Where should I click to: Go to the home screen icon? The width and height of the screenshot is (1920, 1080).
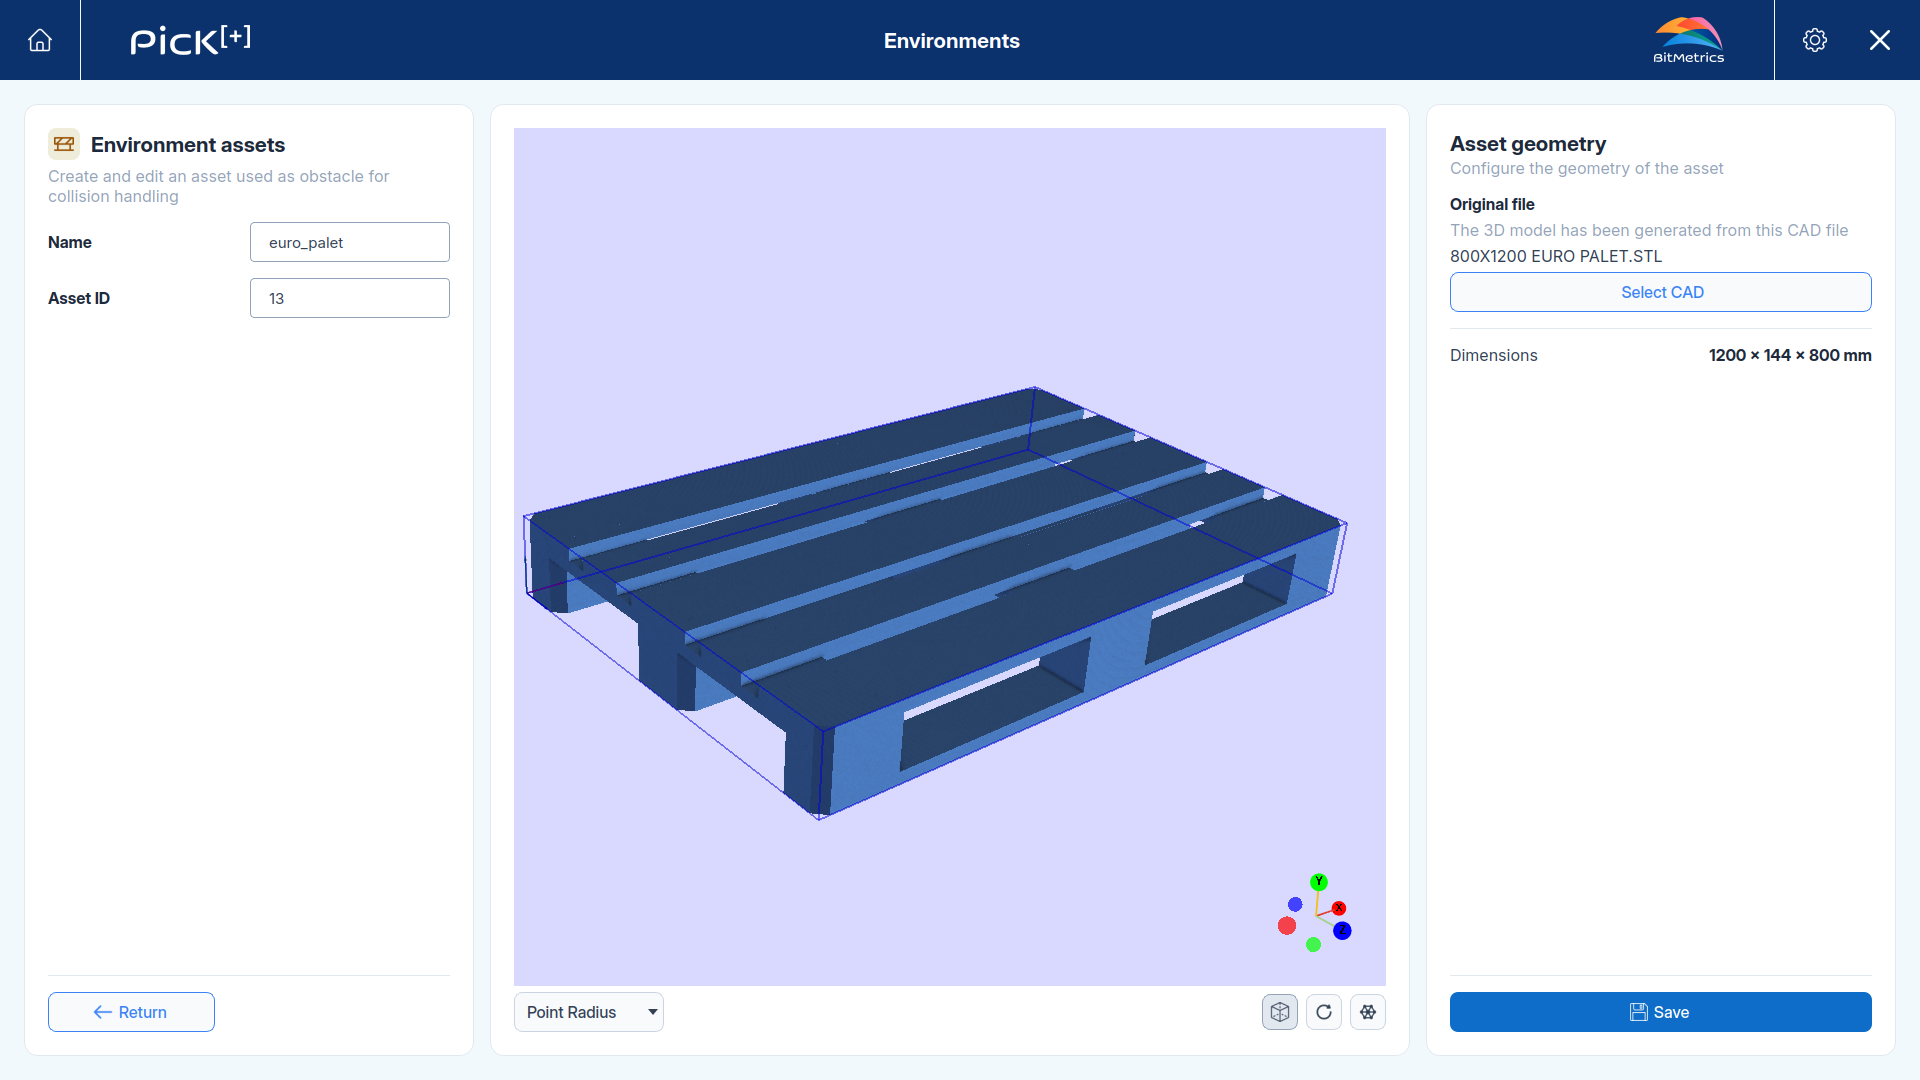pyautogui.click(x=40, y=40)
